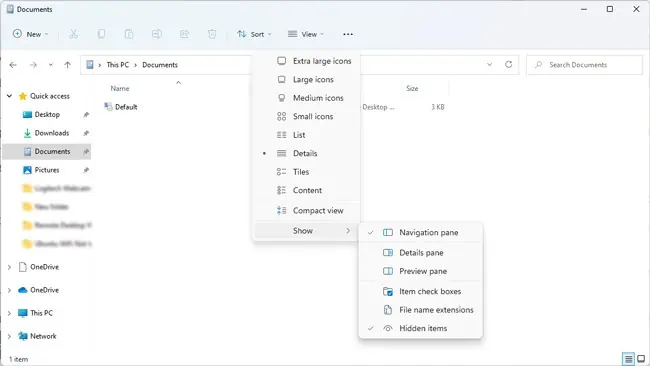Expand the white OneDrive tree node
The width and height of the screenshot is (650, 366).
[x=9, y=267]
